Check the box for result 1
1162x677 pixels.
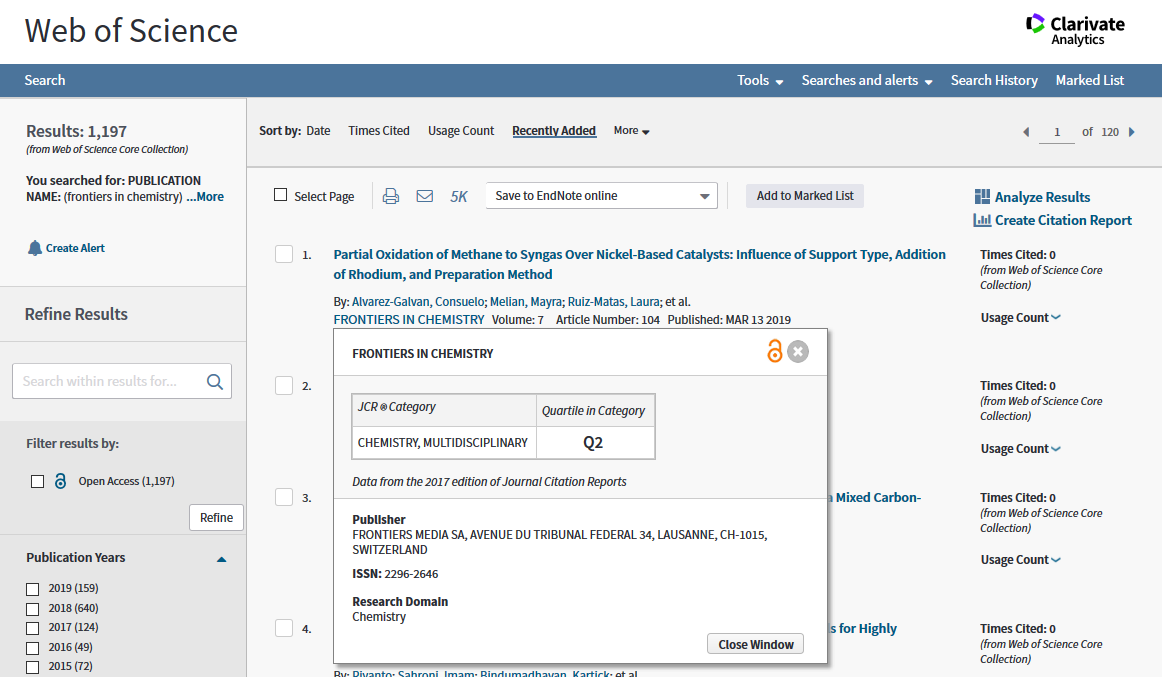coord(284,254)
